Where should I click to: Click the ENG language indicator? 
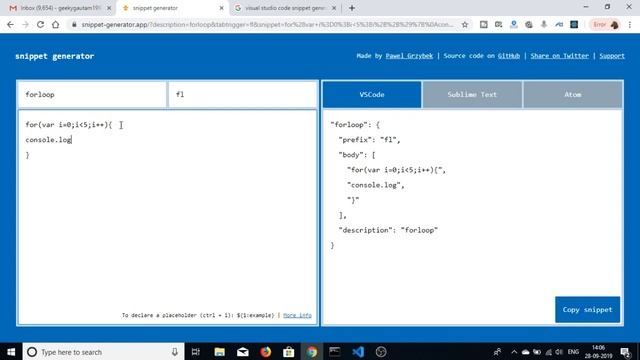(573, 352)
